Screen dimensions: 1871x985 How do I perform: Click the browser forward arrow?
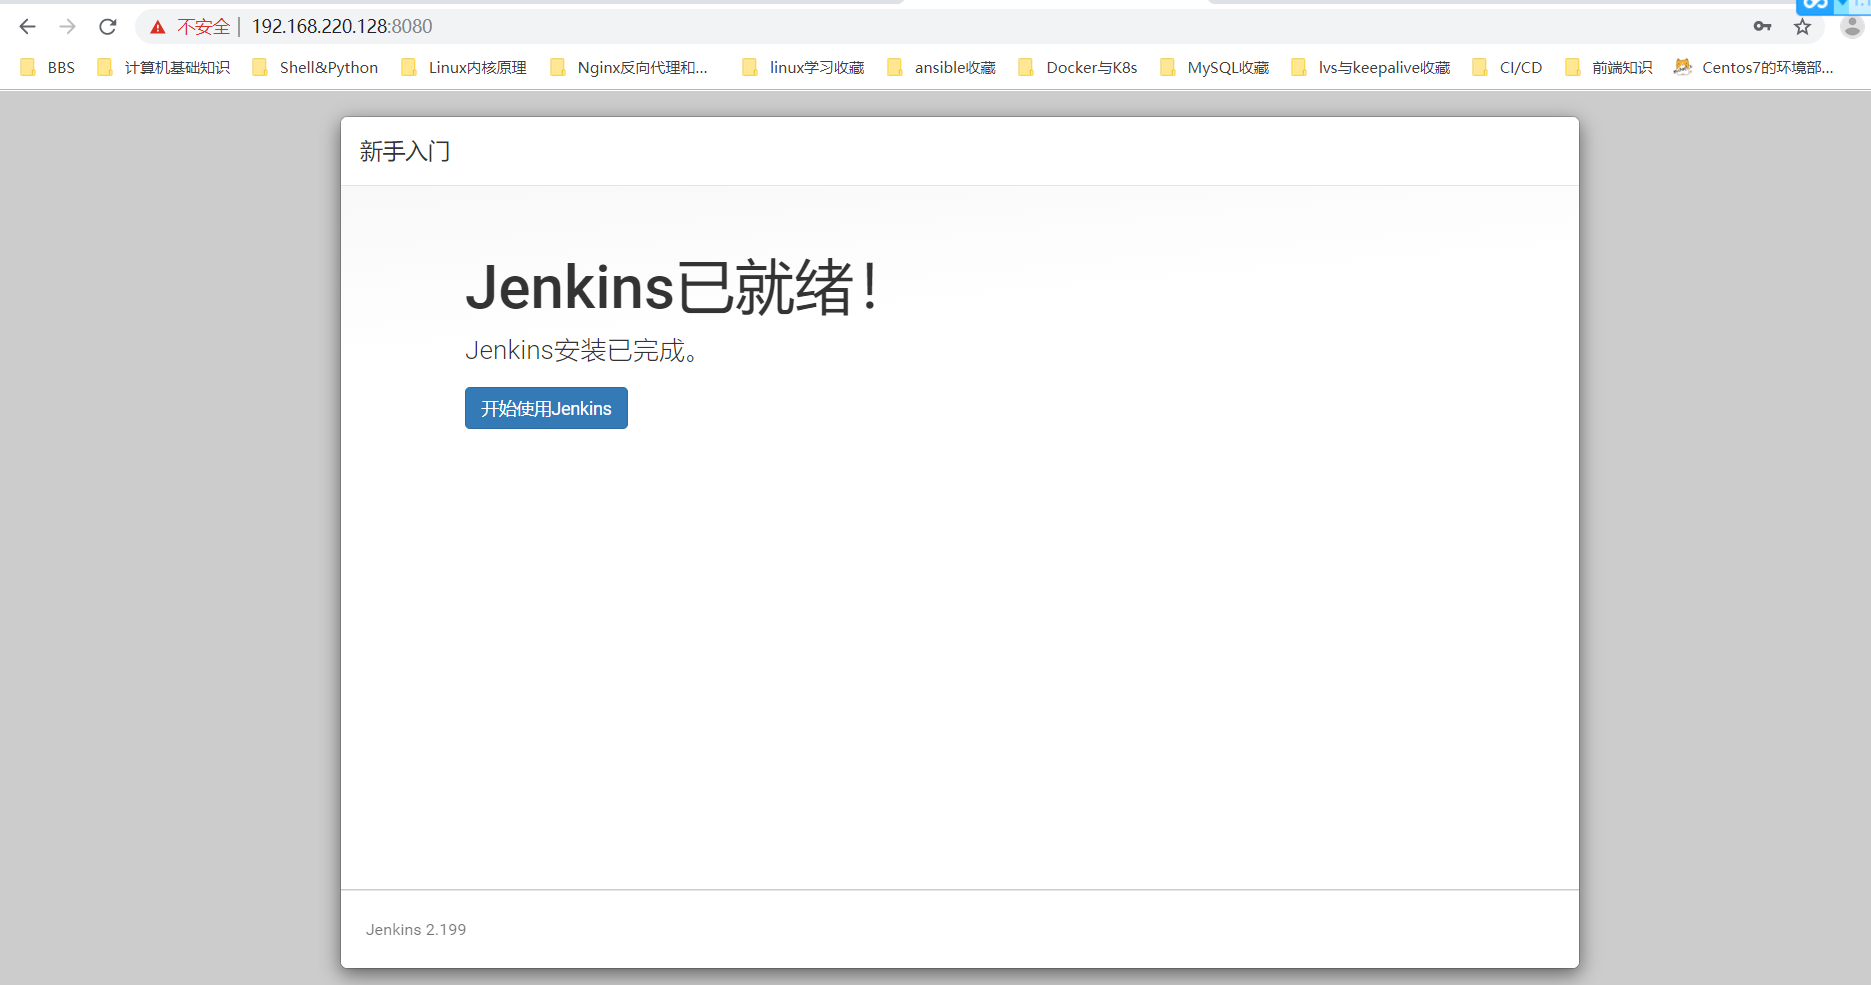point(67,27)
